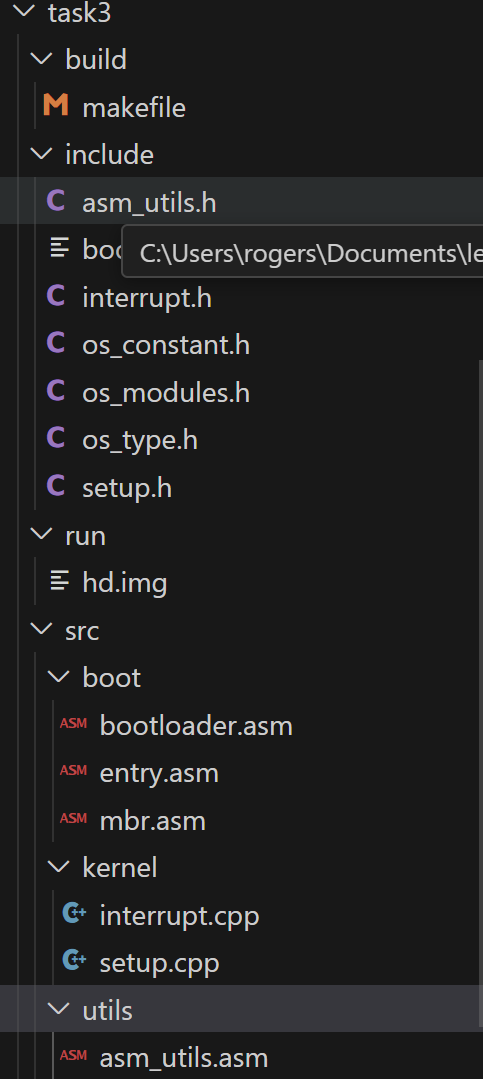The image size is (483, 1079).
Task: Click the C++ icon next to setup.cpp
Action: coord(74,960)
